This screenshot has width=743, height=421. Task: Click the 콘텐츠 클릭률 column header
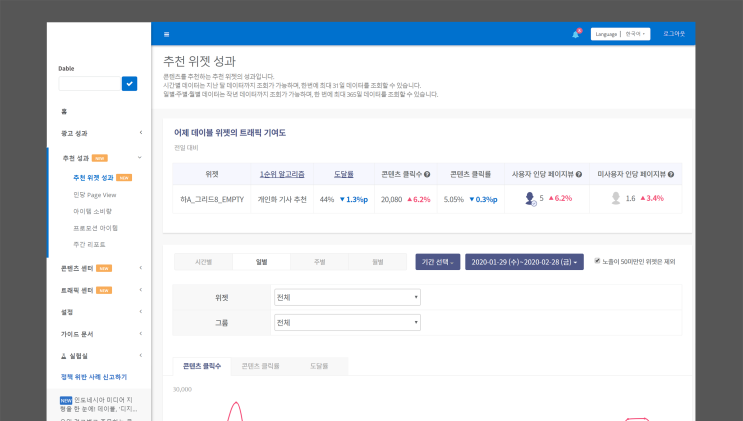[x=470, y=174]
